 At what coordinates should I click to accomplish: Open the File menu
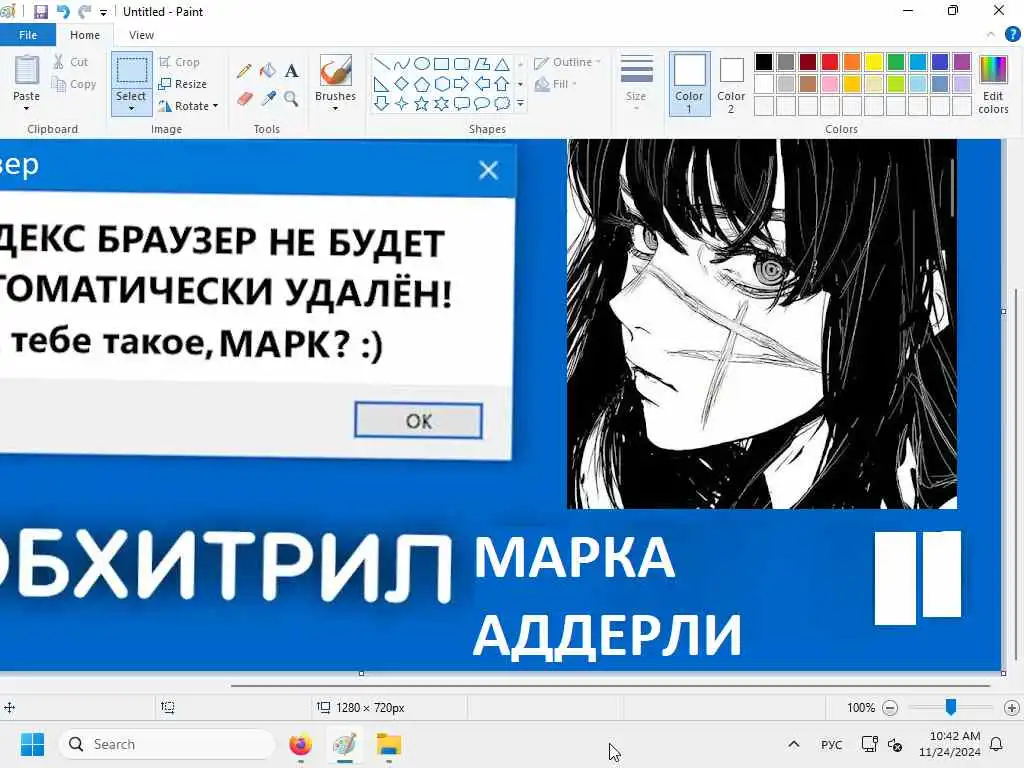28,35
